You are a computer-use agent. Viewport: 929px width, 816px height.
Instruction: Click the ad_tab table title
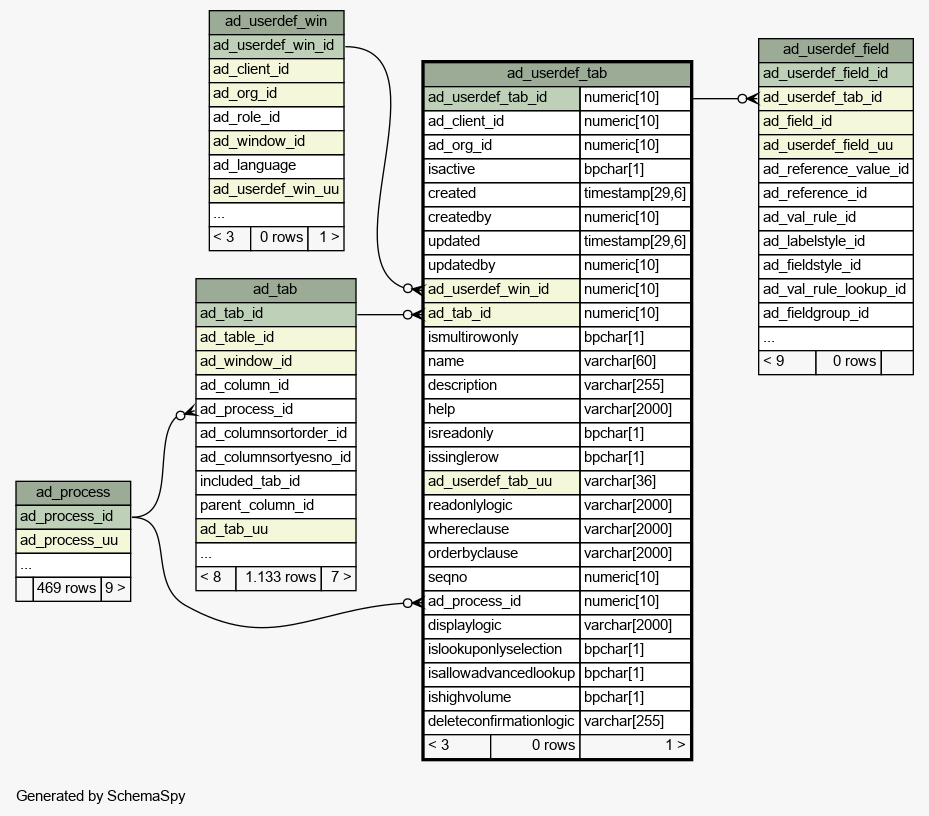275,289
